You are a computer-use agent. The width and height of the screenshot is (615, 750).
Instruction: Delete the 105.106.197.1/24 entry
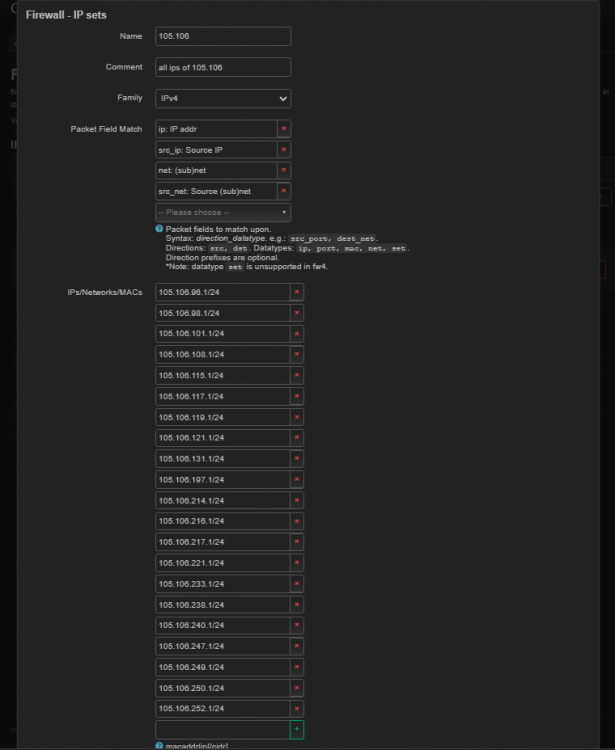pos(297,479)
